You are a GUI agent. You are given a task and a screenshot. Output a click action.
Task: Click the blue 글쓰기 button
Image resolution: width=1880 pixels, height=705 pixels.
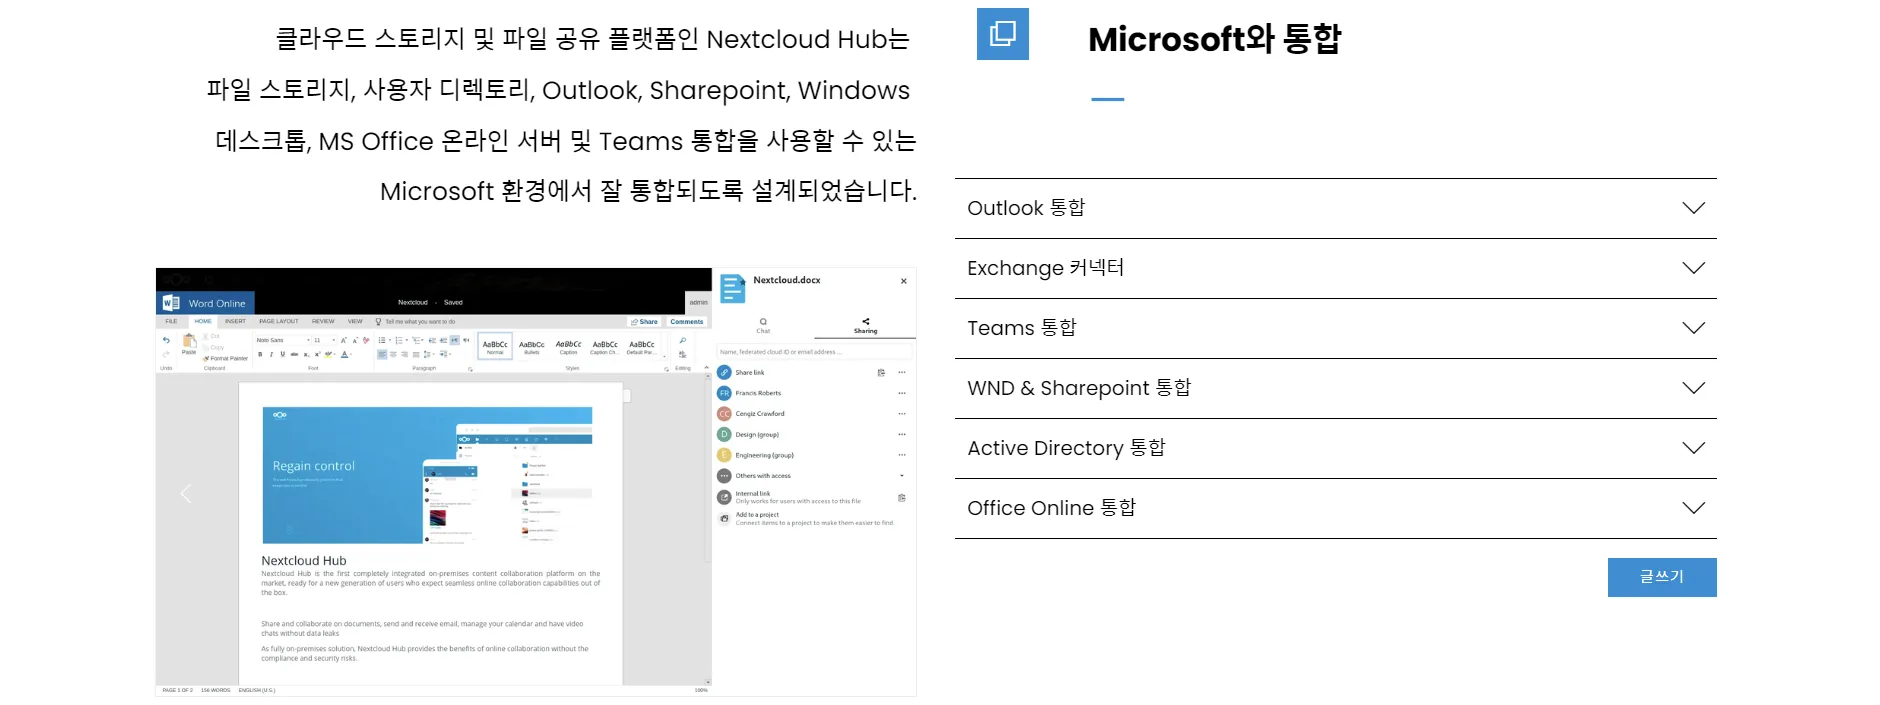click(x=1662, y=577)
